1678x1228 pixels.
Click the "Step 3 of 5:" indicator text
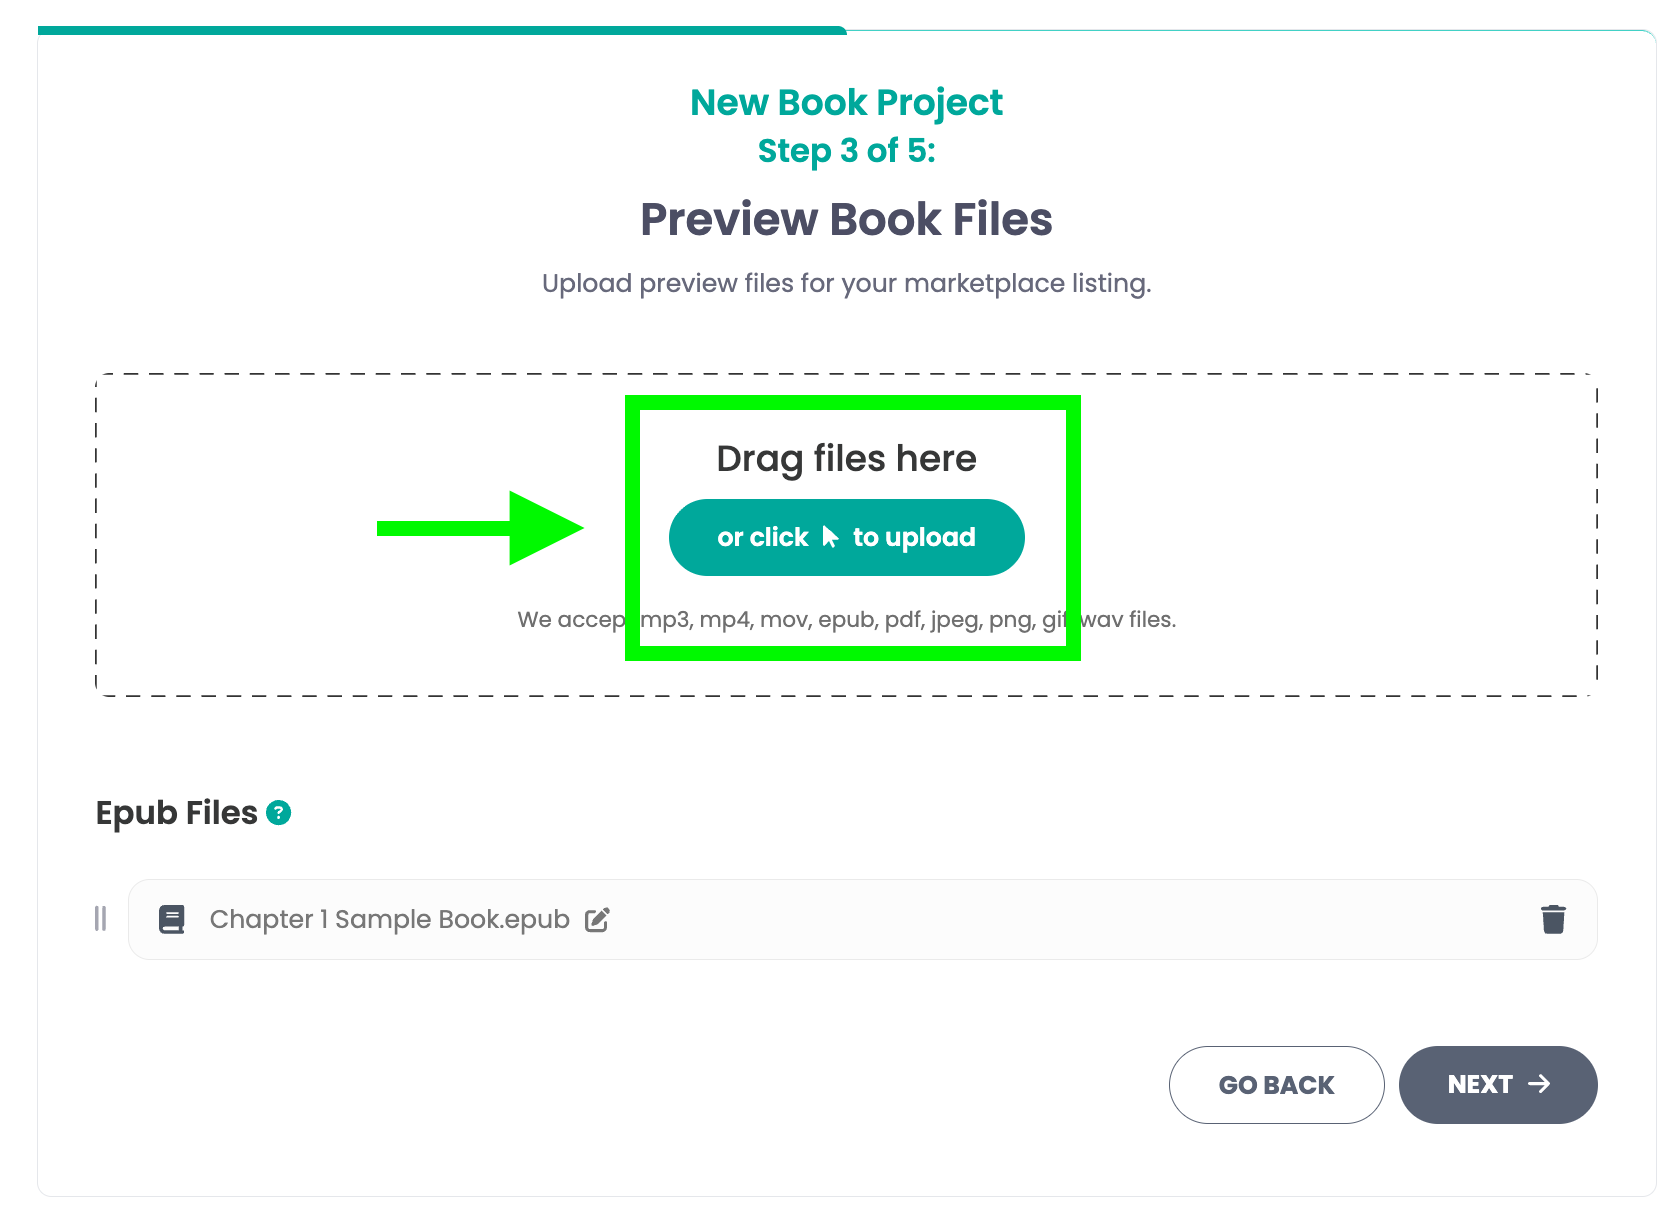(846, 151)
